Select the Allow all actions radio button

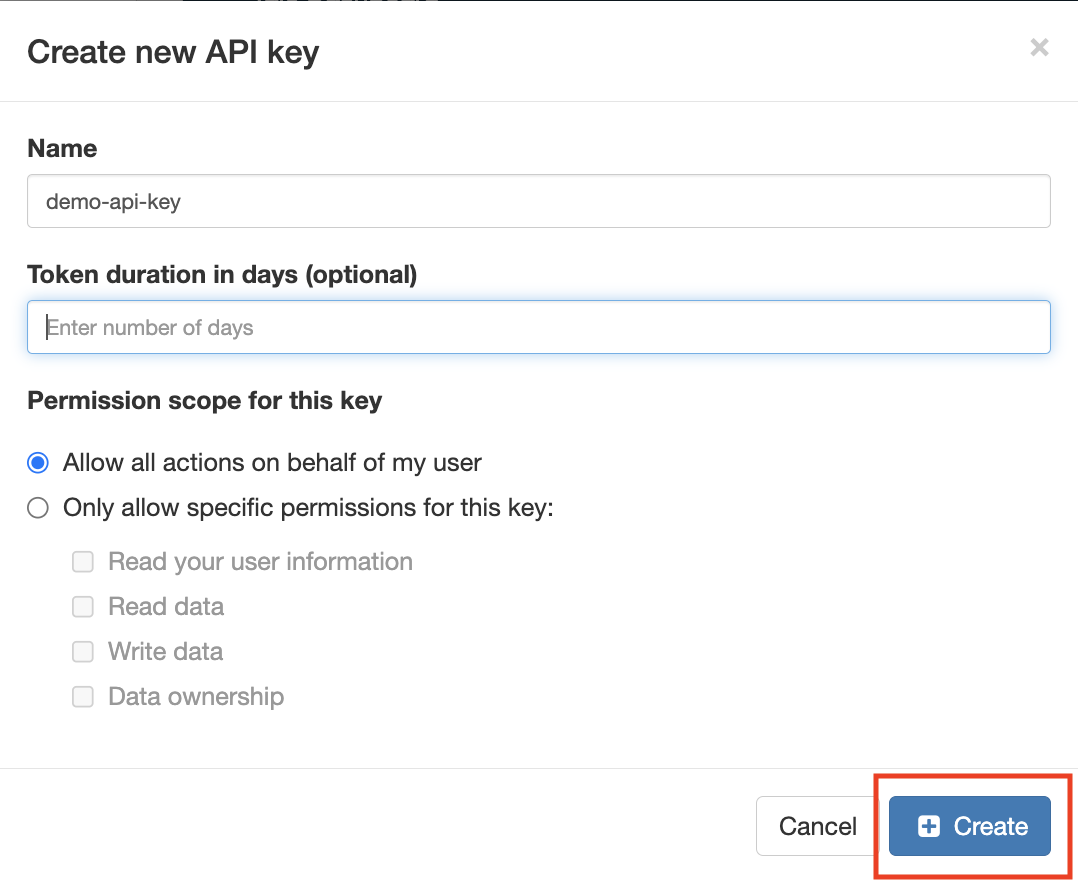click(38, 463)
